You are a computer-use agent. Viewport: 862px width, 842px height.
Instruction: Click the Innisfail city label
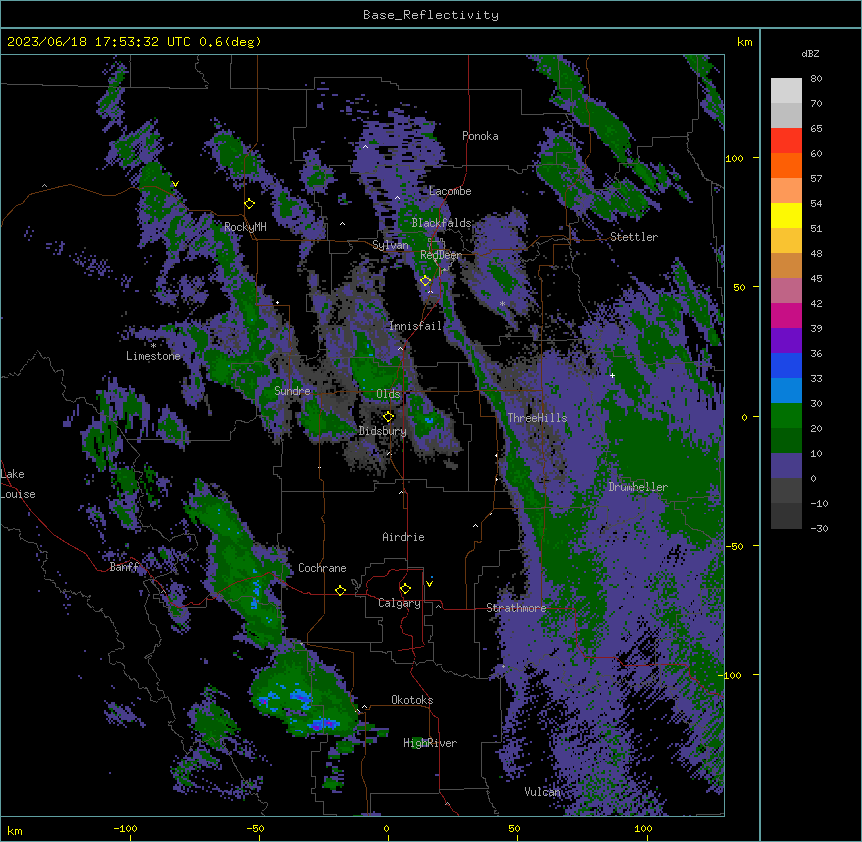(415, 326)
